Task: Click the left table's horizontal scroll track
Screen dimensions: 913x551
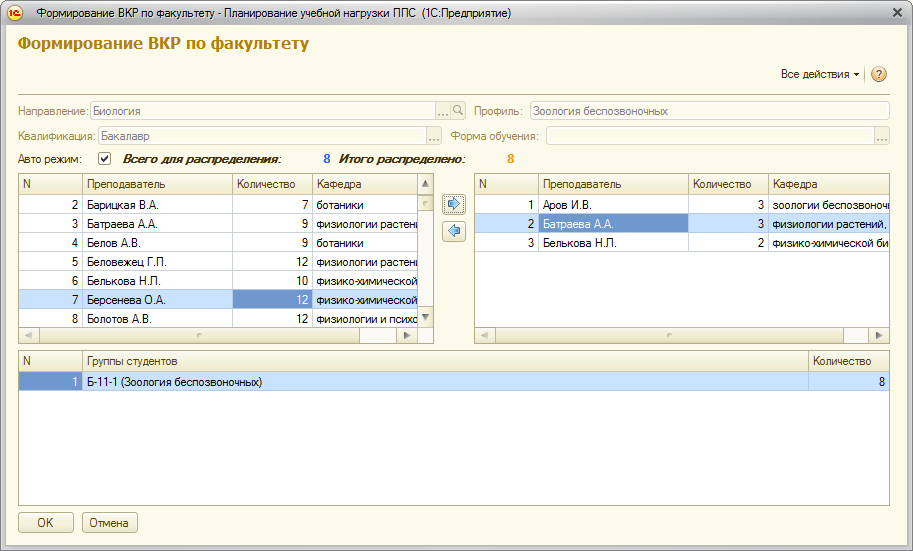Action: click(199, 335)
